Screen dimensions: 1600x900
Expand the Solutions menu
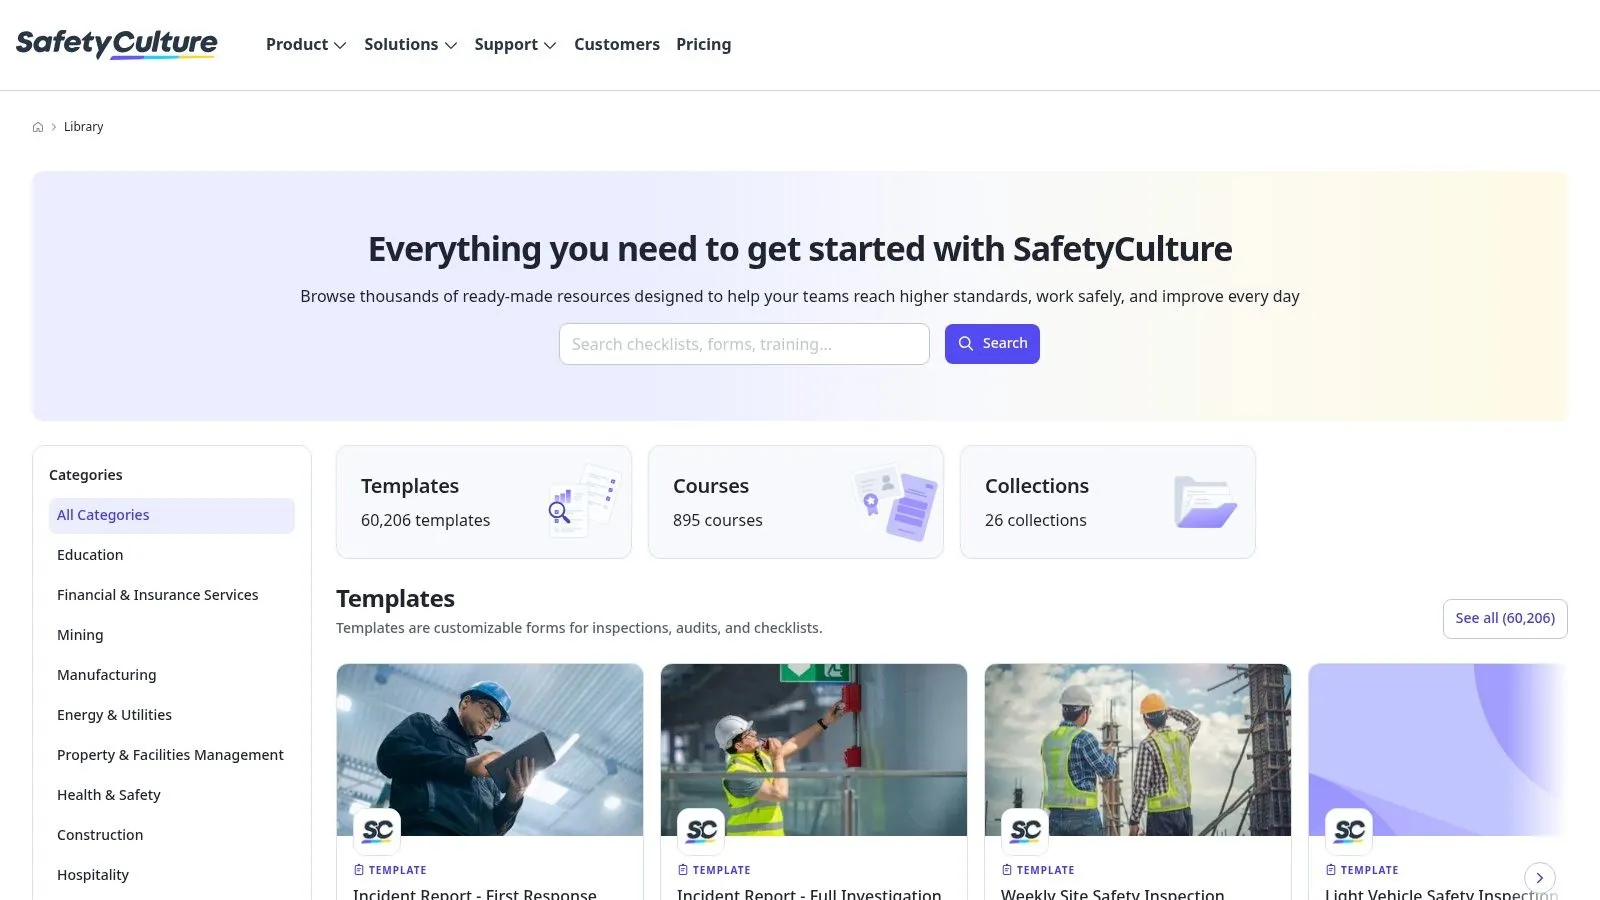tap(411, 45)
